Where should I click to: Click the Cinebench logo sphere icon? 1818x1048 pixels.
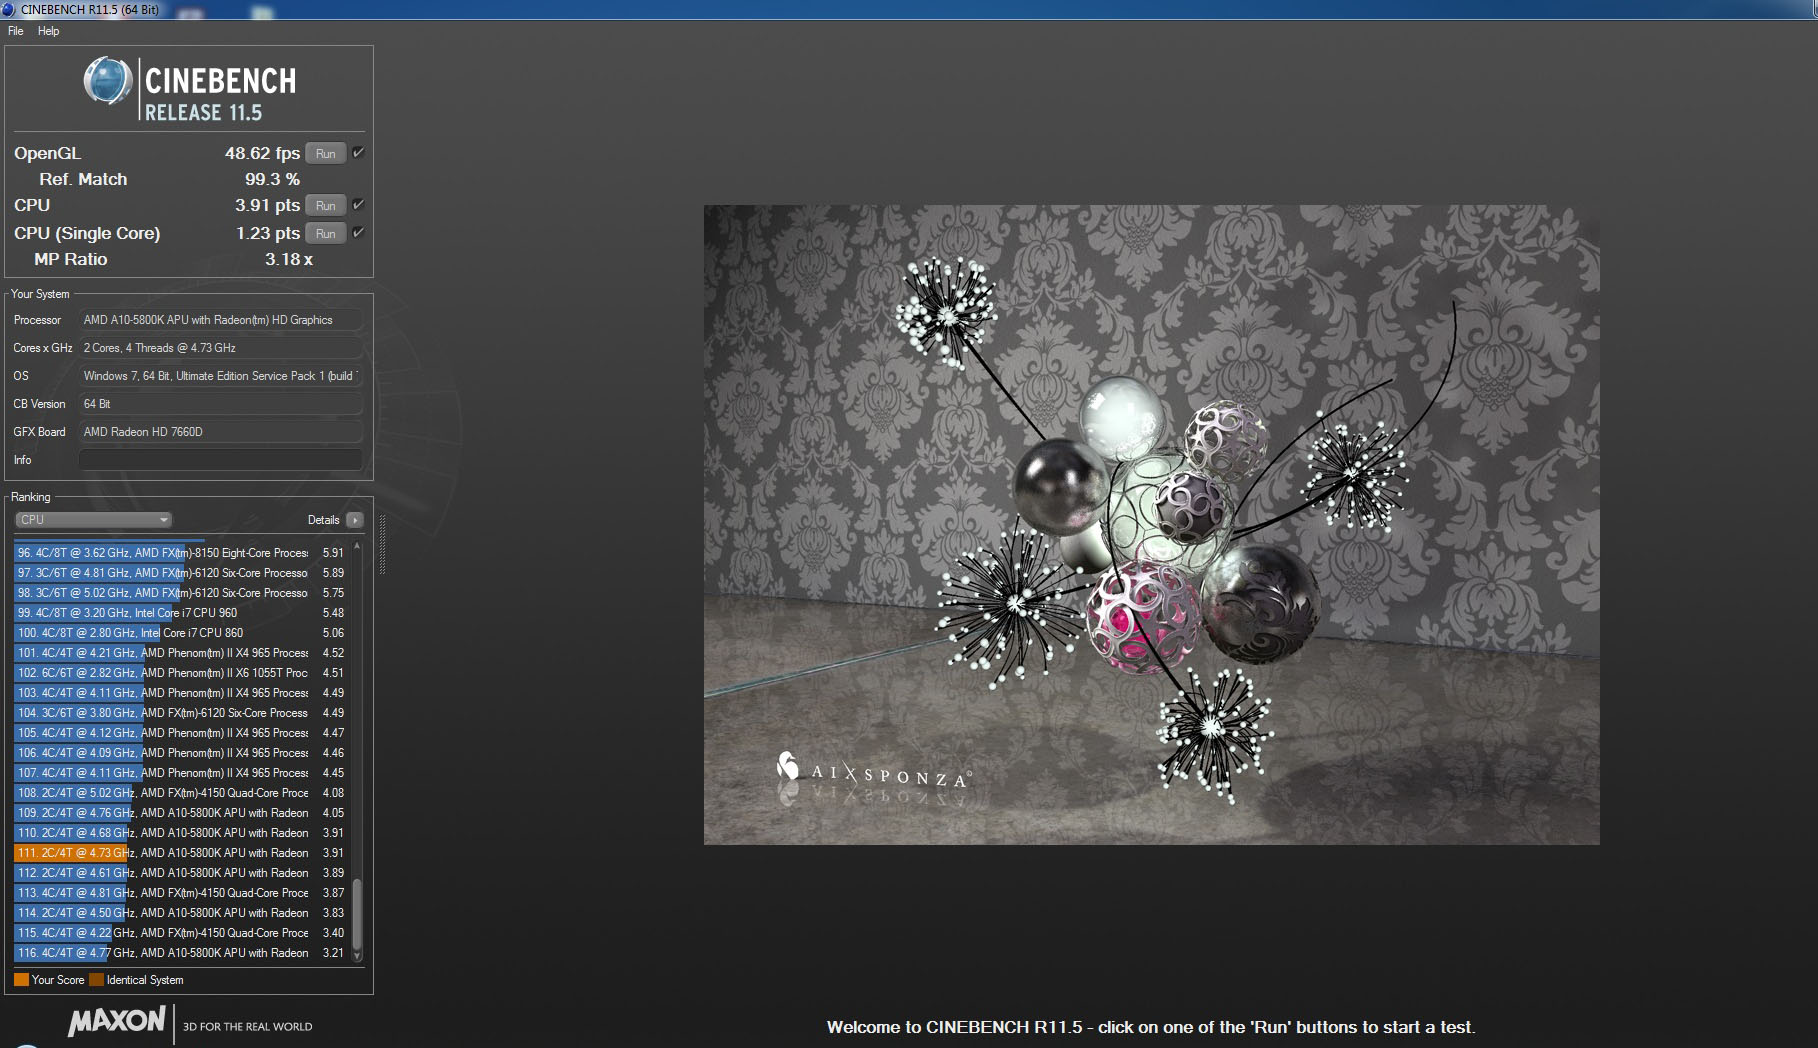click(x=107, y=81)
